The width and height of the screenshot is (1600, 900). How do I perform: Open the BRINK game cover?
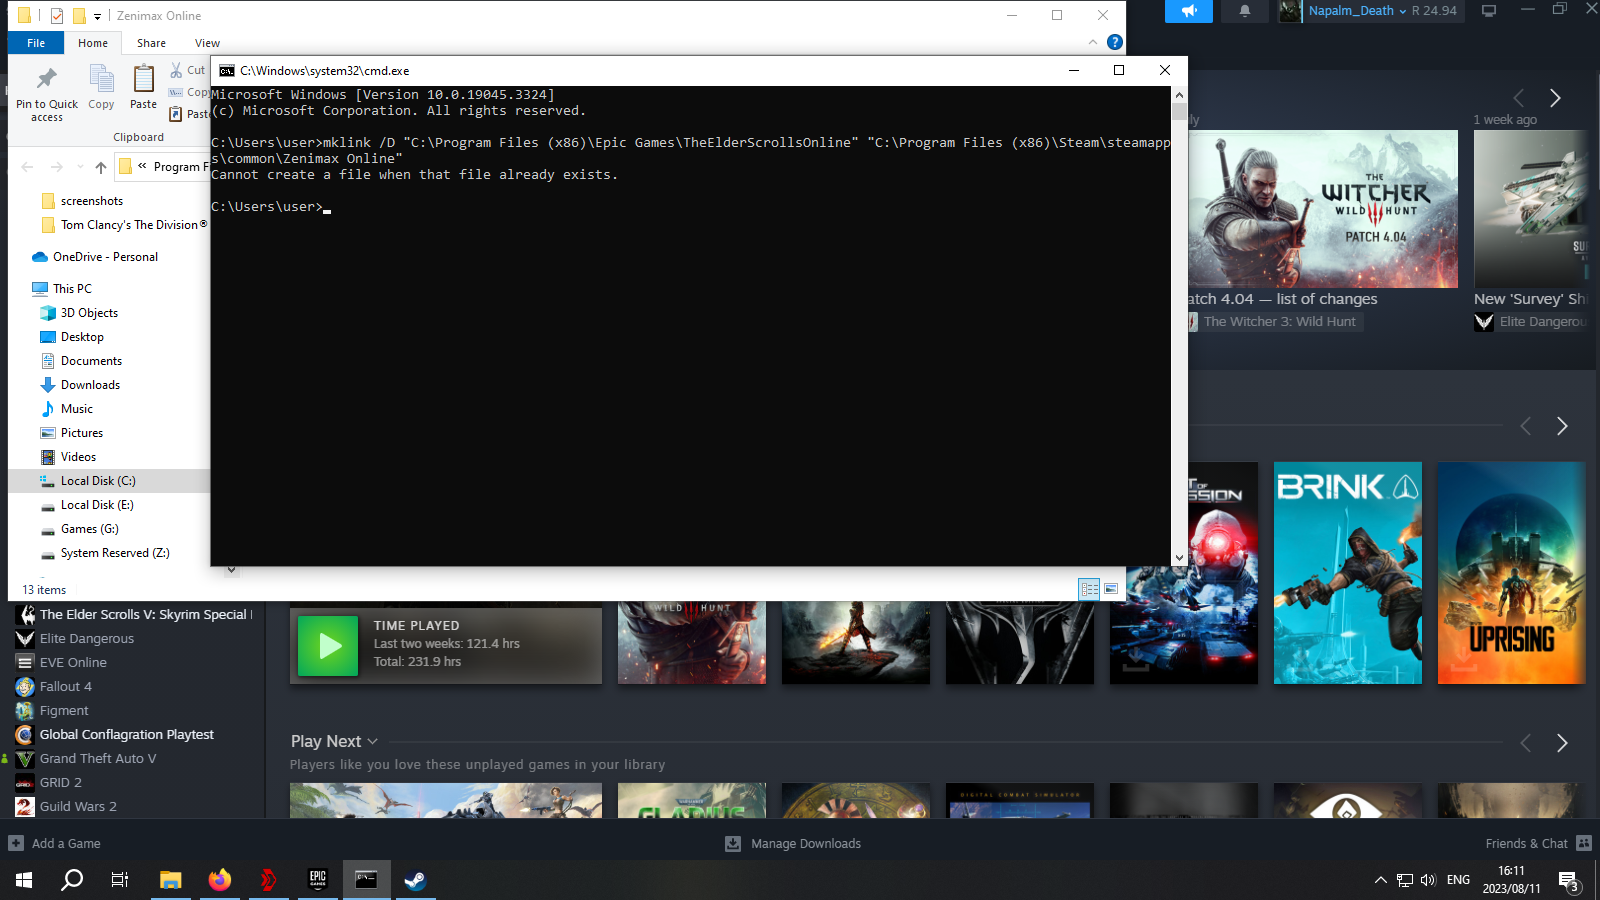click(x=1348, y=573)
